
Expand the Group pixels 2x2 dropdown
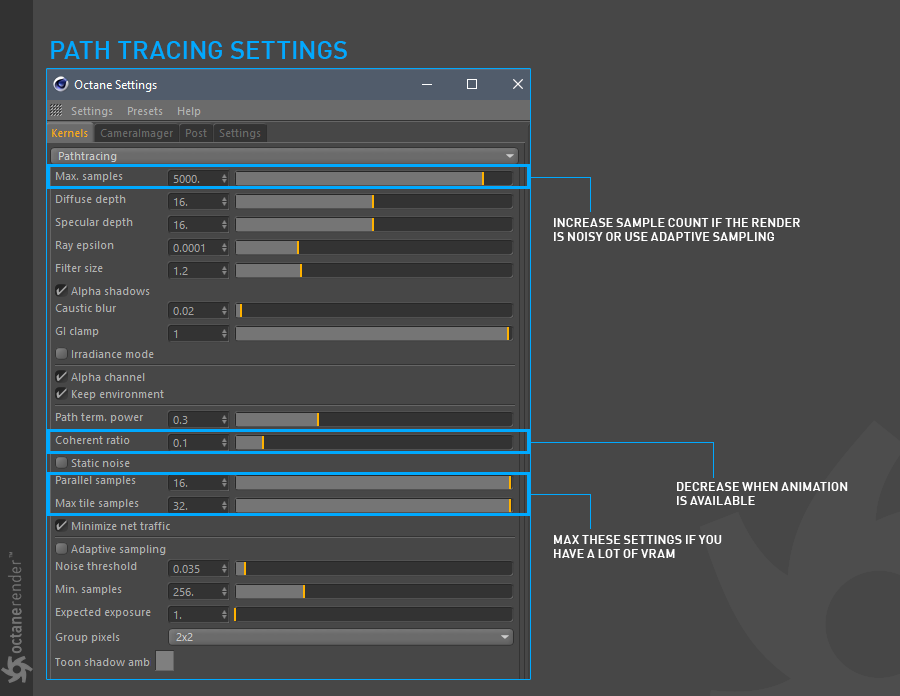340,637
